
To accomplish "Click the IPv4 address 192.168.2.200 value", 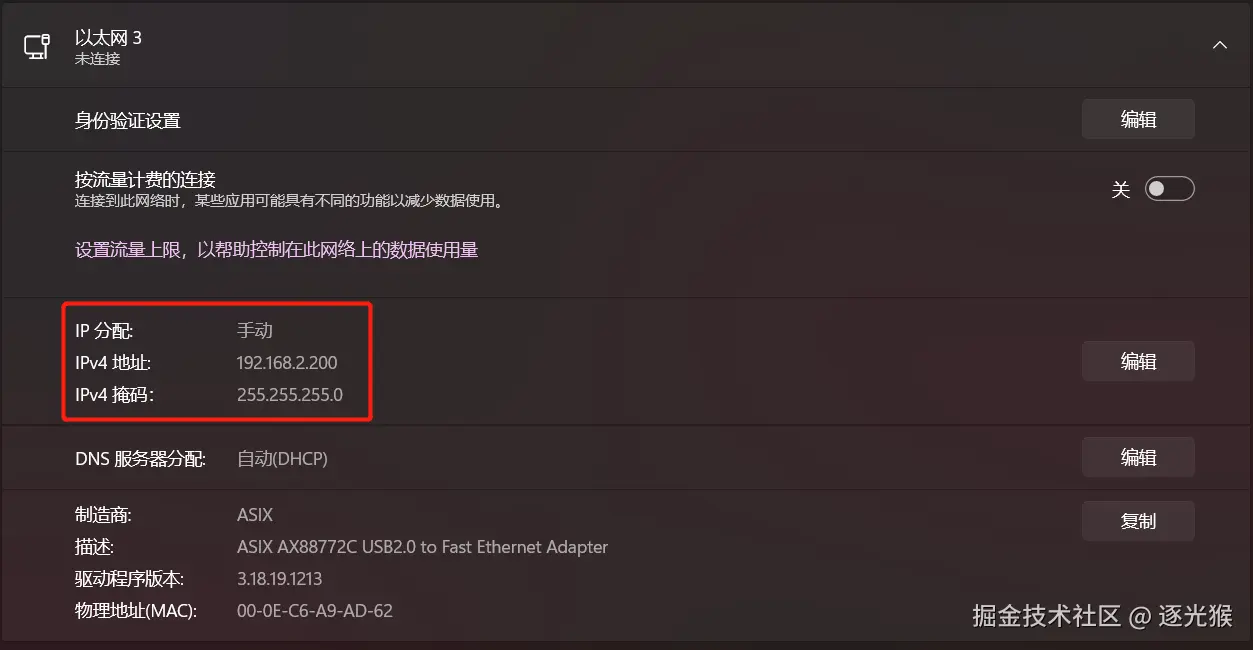I will tap(287, 363).
